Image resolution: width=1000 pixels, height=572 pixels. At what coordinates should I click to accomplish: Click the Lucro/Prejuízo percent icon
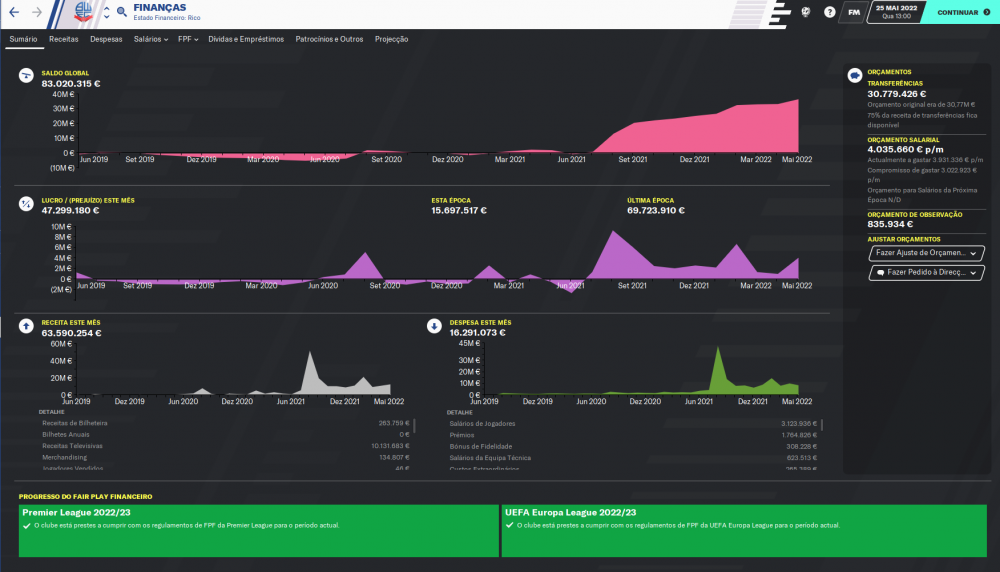click(x=26, y=203)
